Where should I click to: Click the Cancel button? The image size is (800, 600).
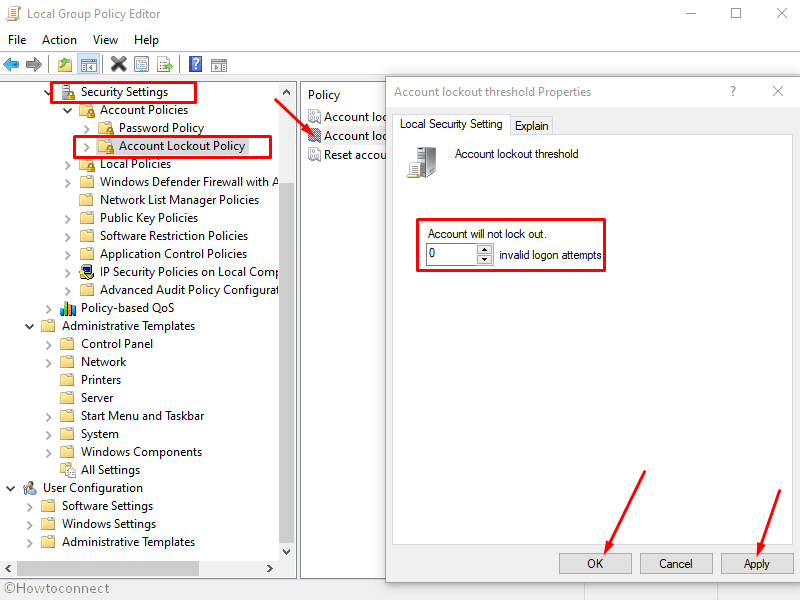pos(676,564)
